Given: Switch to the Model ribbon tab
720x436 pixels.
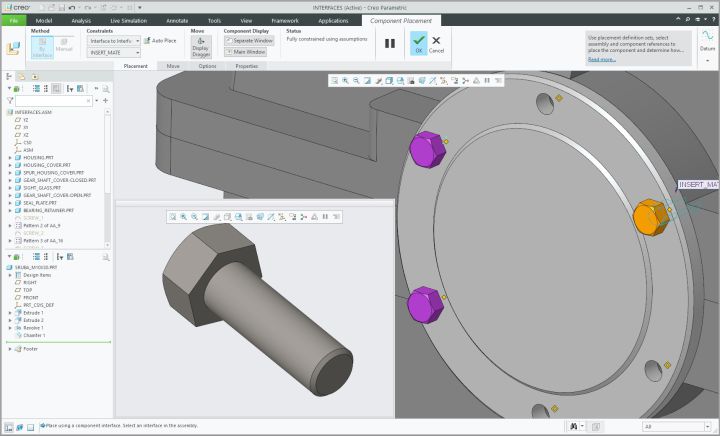Looking at the screenshot, I should tap(44, 21).
